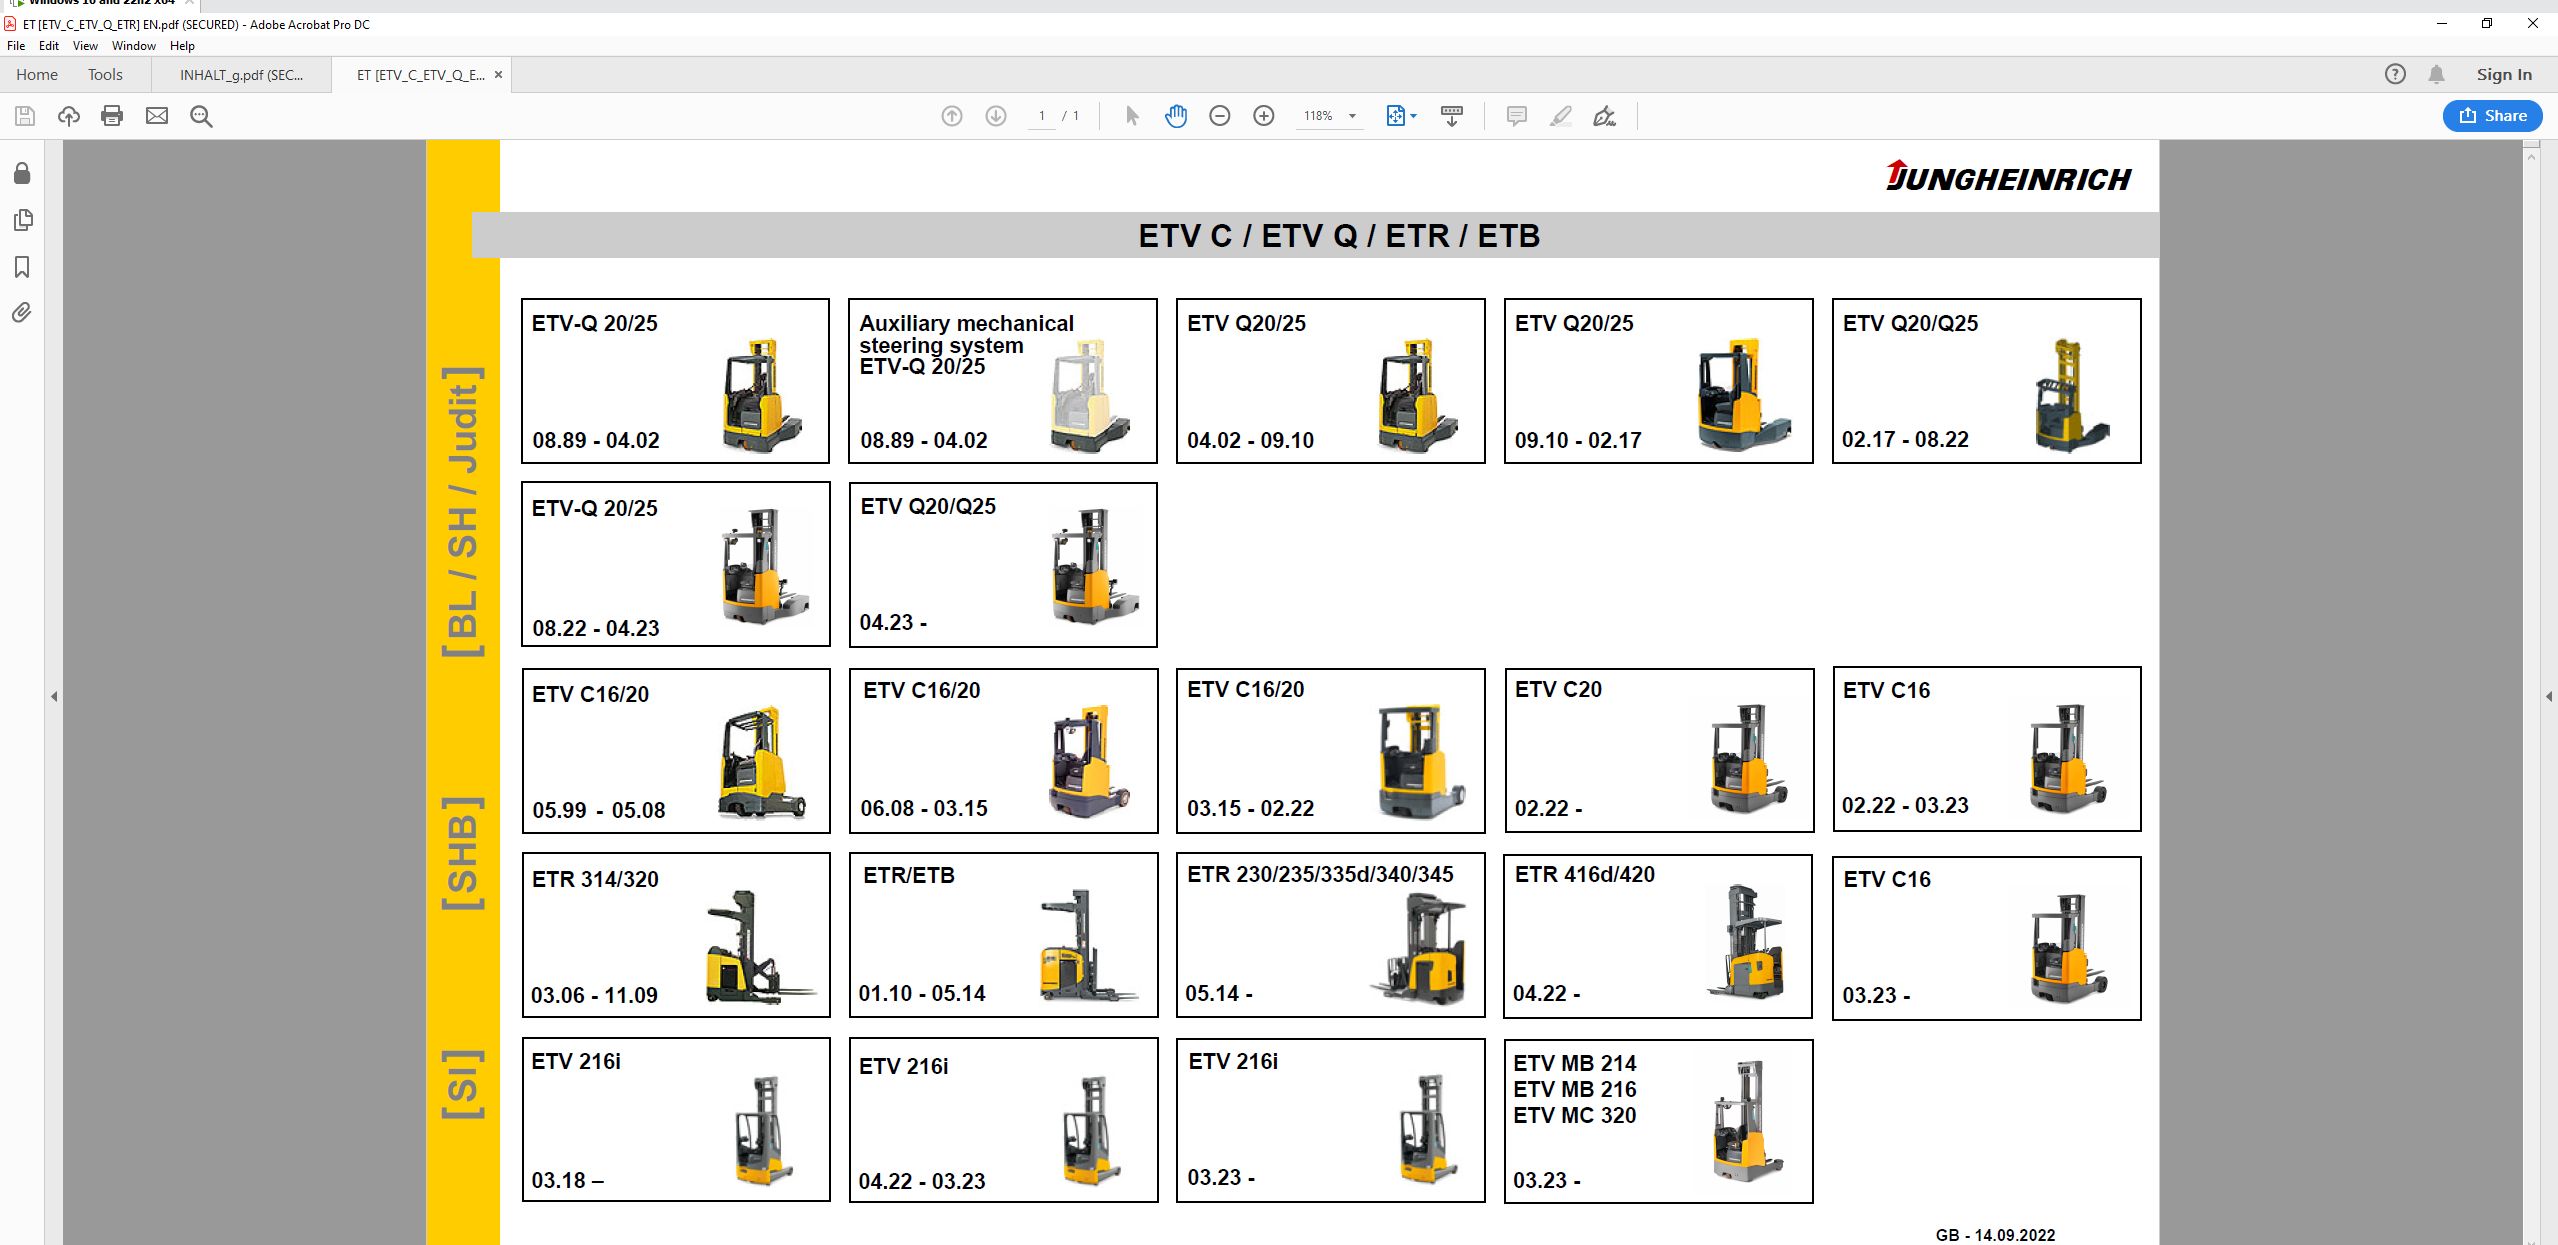The image size is (2558, 1245).
Task: Save the file to Adobe cloud
Action: point(67,116)
